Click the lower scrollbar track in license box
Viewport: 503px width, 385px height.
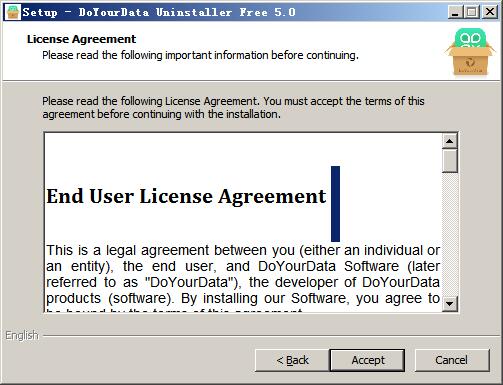[450, 234]
